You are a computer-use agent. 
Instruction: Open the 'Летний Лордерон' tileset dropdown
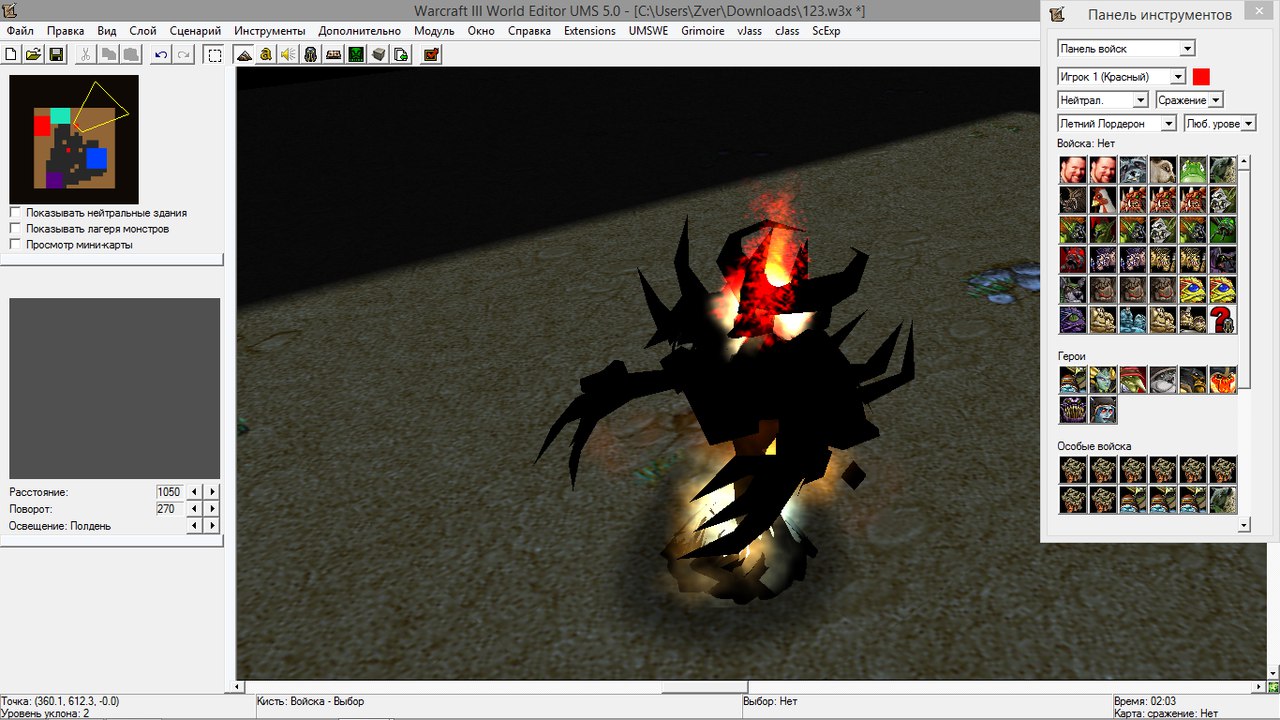click(1117, 123)
